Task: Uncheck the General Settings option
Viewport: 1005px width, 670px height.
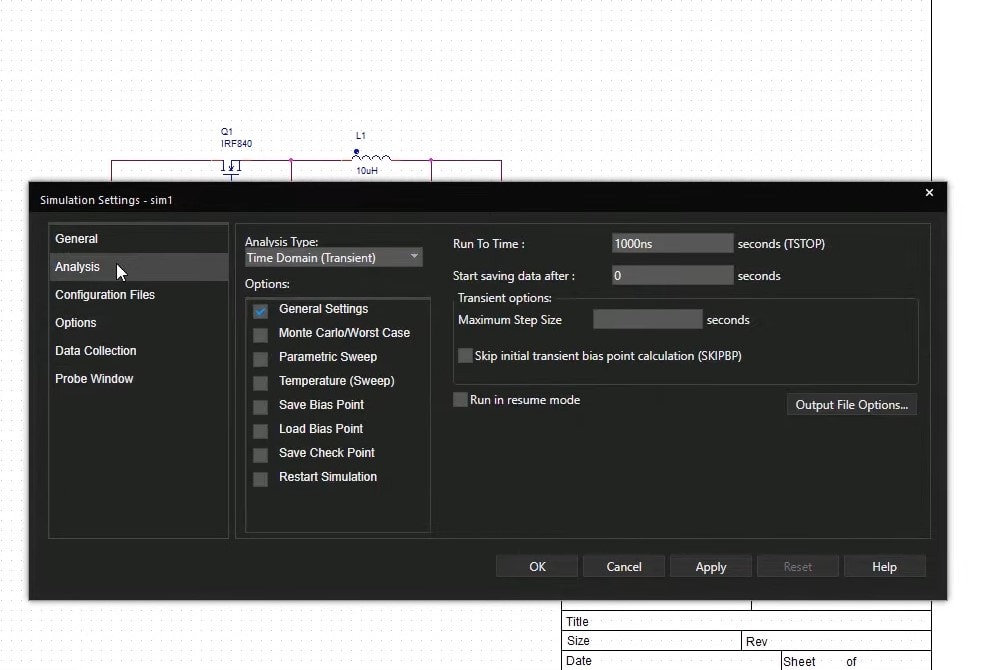Action: (260, 311)
